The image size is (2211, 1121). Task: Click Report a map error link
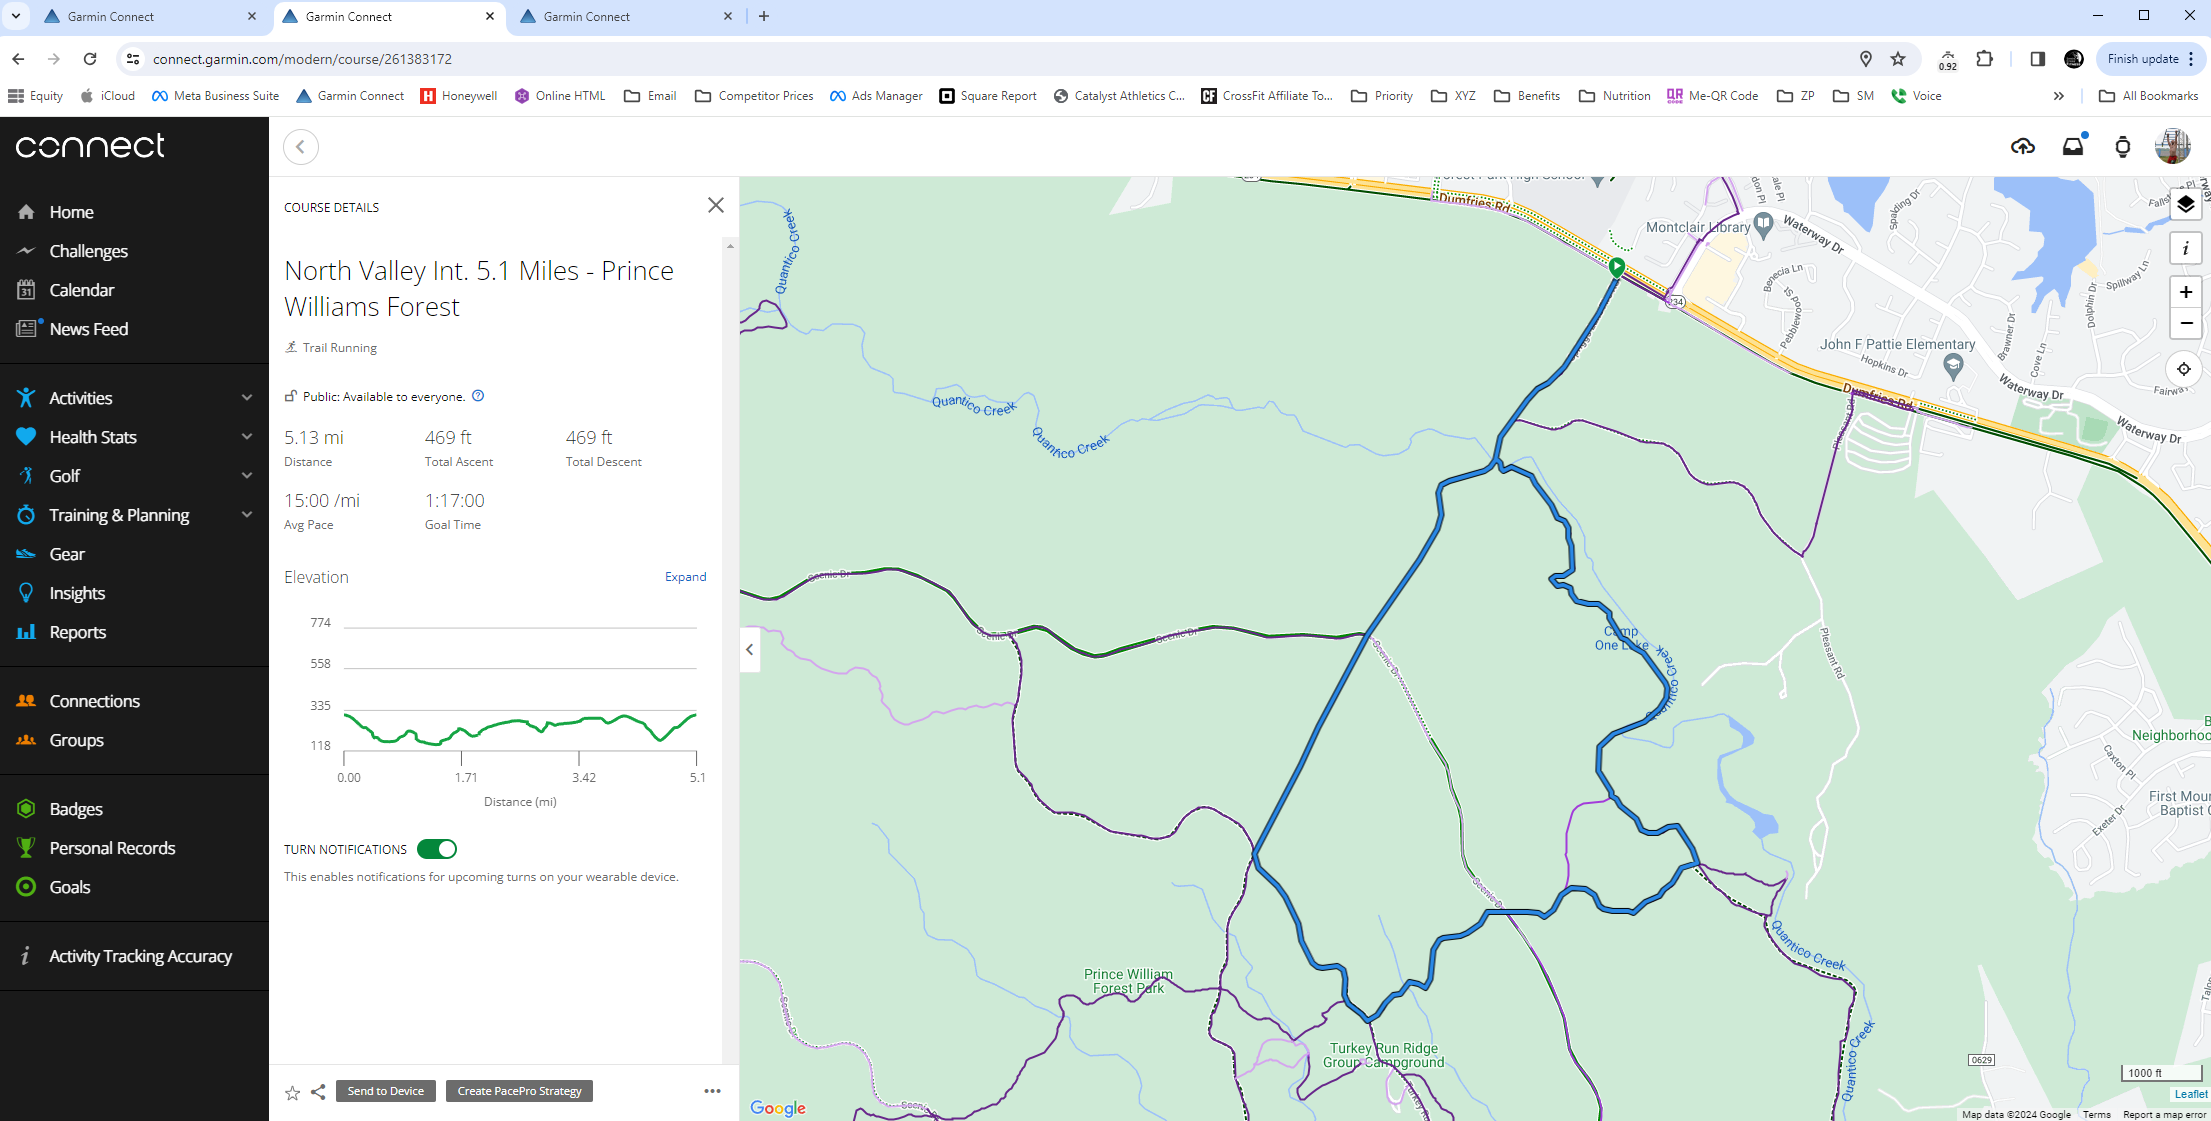[x=2164, y=1114]
